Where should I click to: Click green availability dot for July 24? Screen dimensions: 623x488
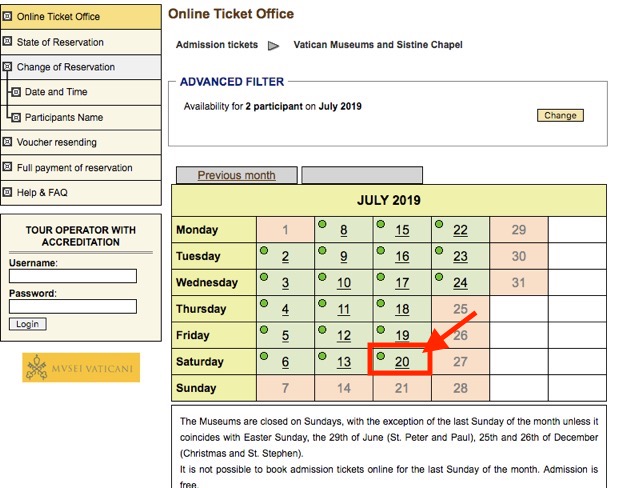(x=439, y=277)
